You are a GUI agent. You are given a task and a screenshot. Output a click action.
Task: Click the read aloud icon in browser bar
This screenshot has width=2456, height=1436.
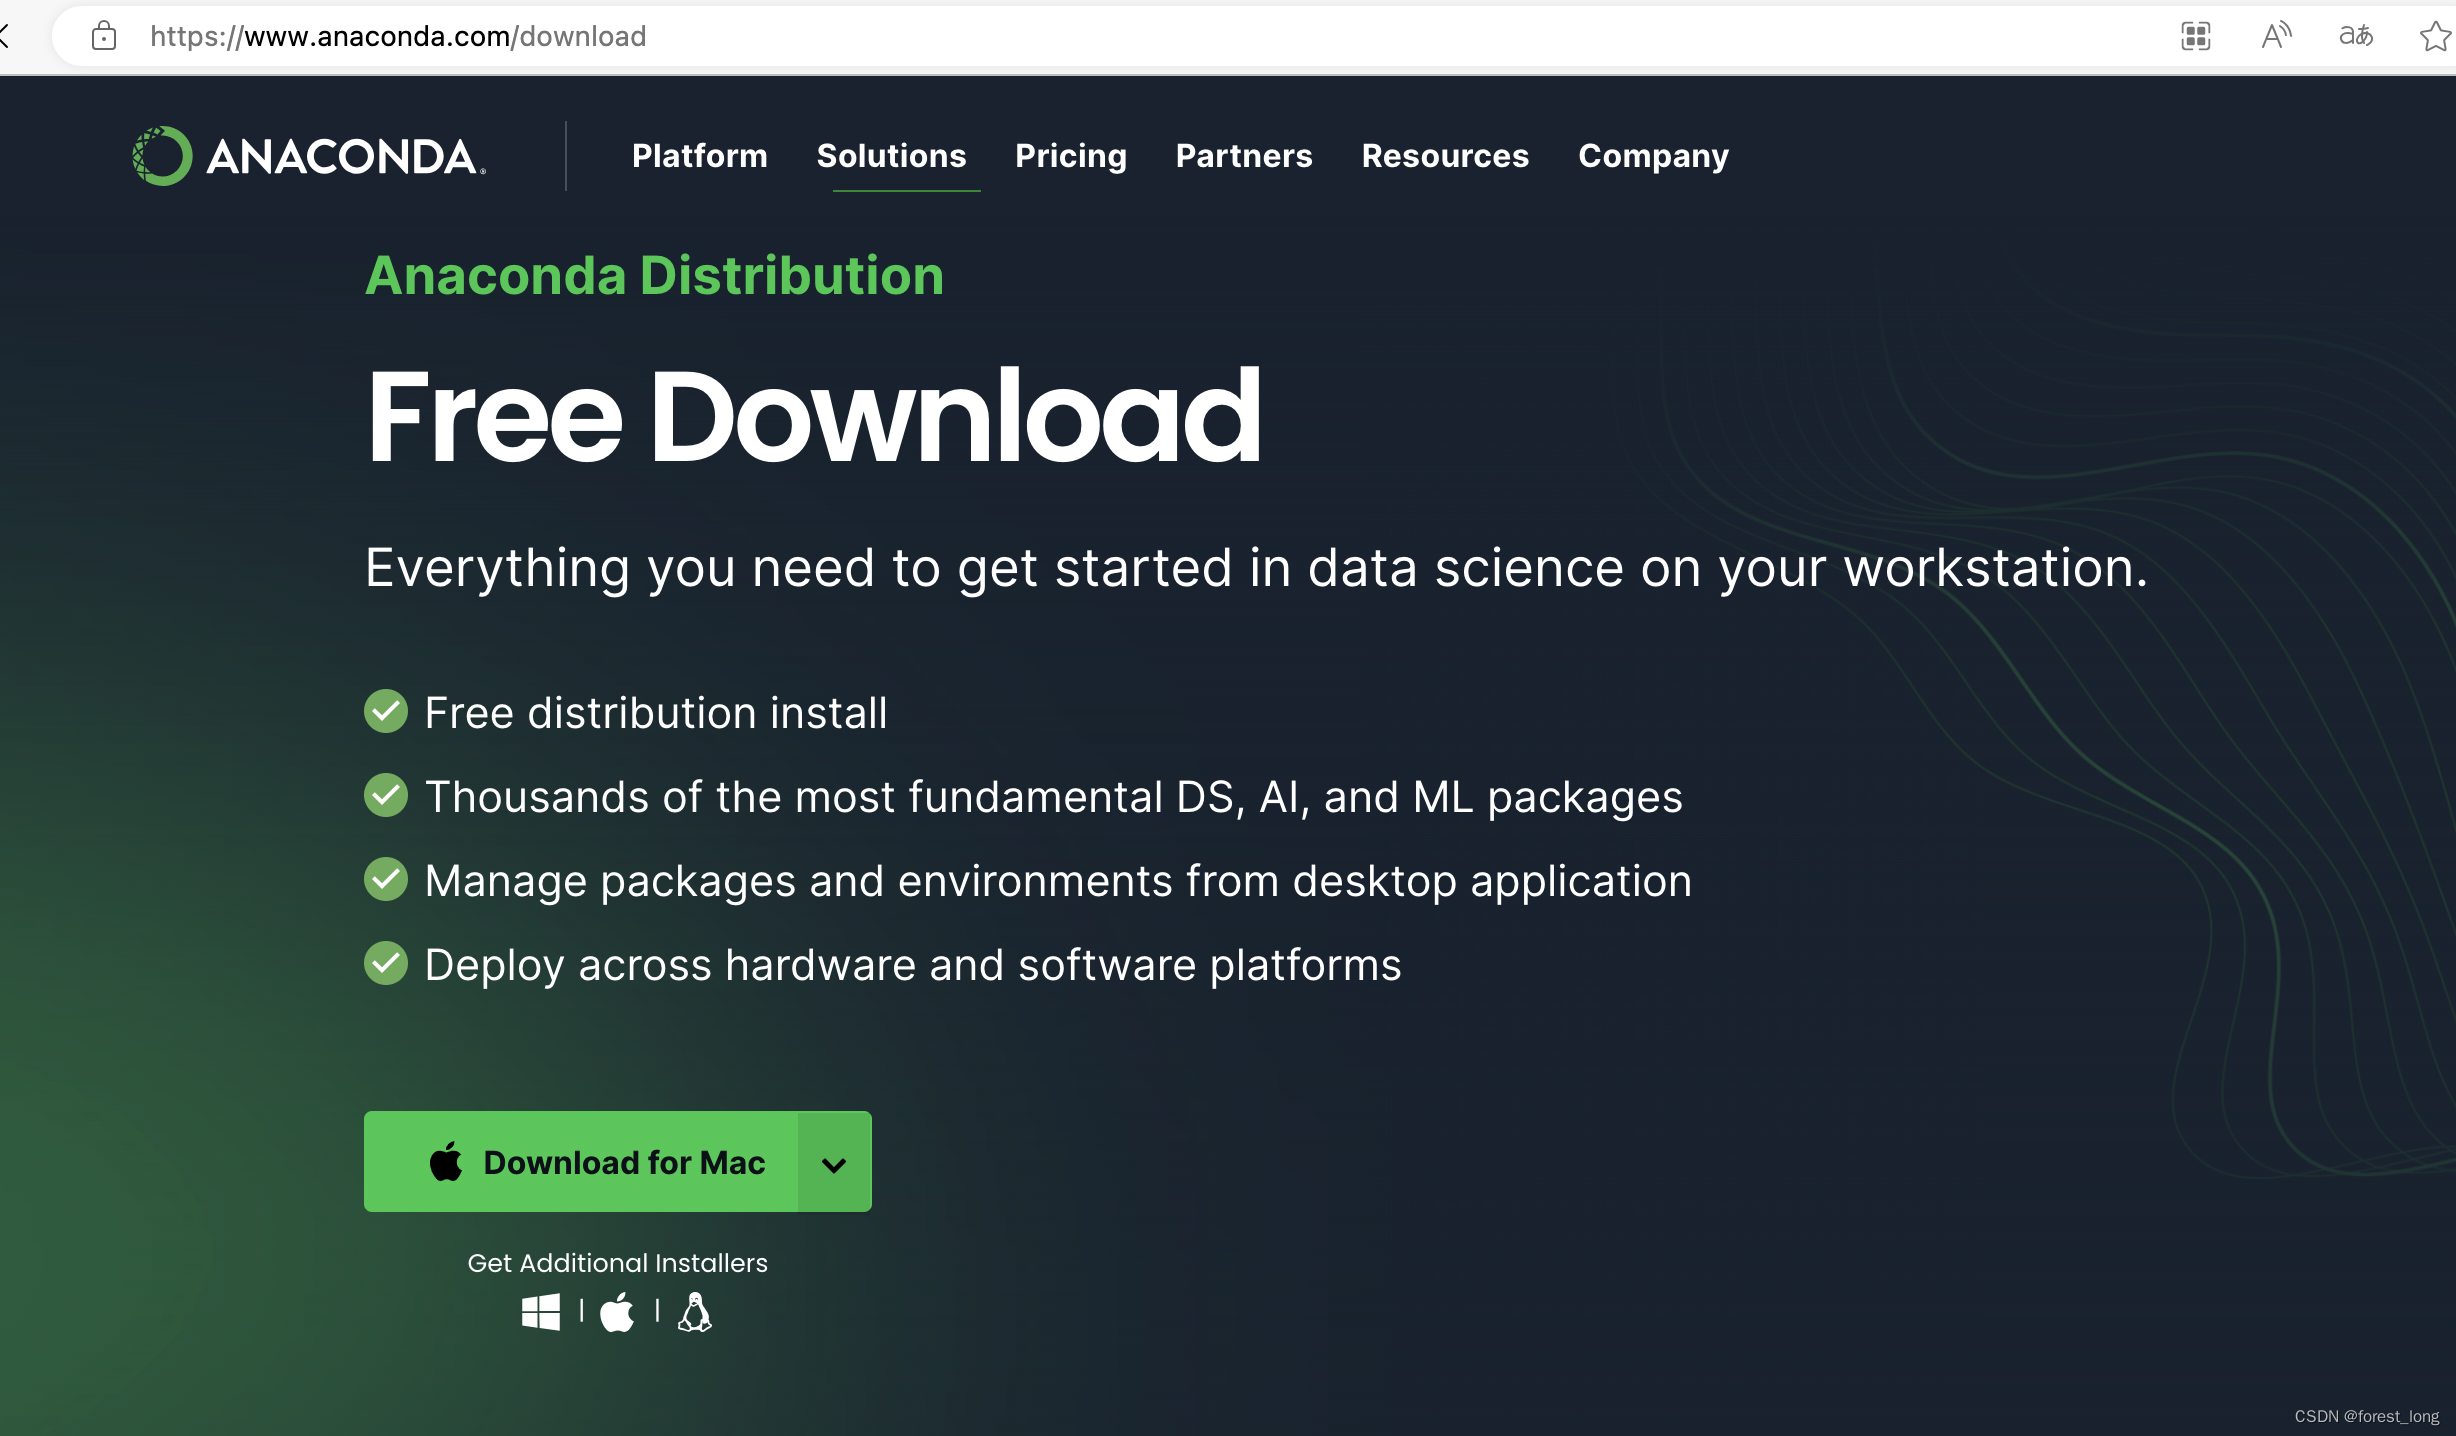coord(2276,37)
